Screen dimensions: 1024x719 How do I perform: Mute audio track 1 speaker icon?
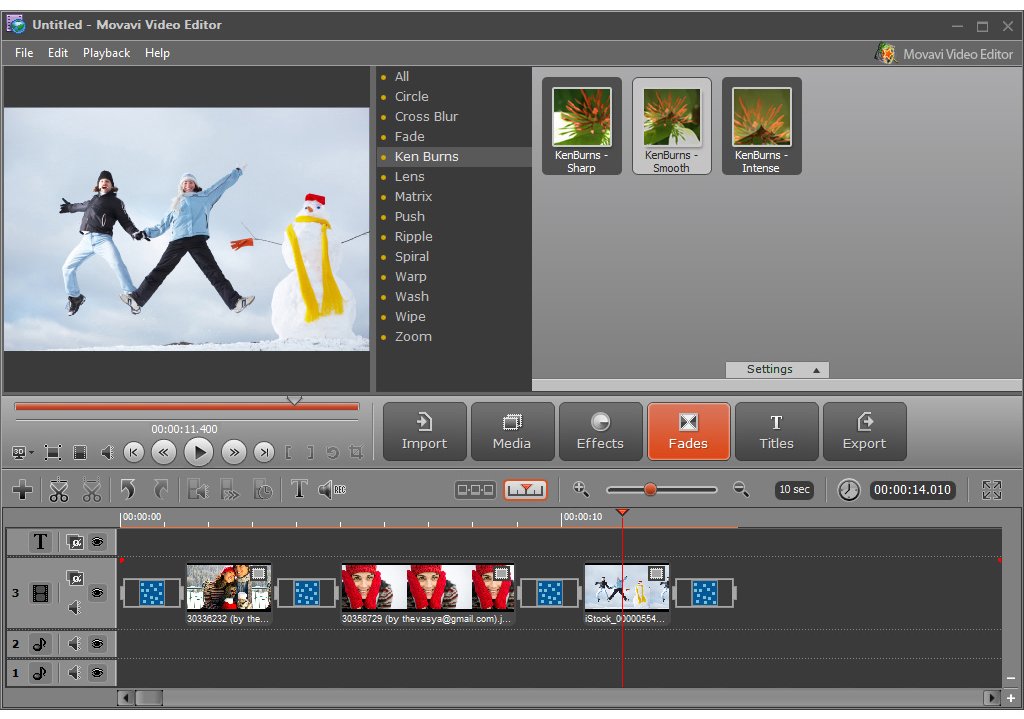tap(75, 673)
